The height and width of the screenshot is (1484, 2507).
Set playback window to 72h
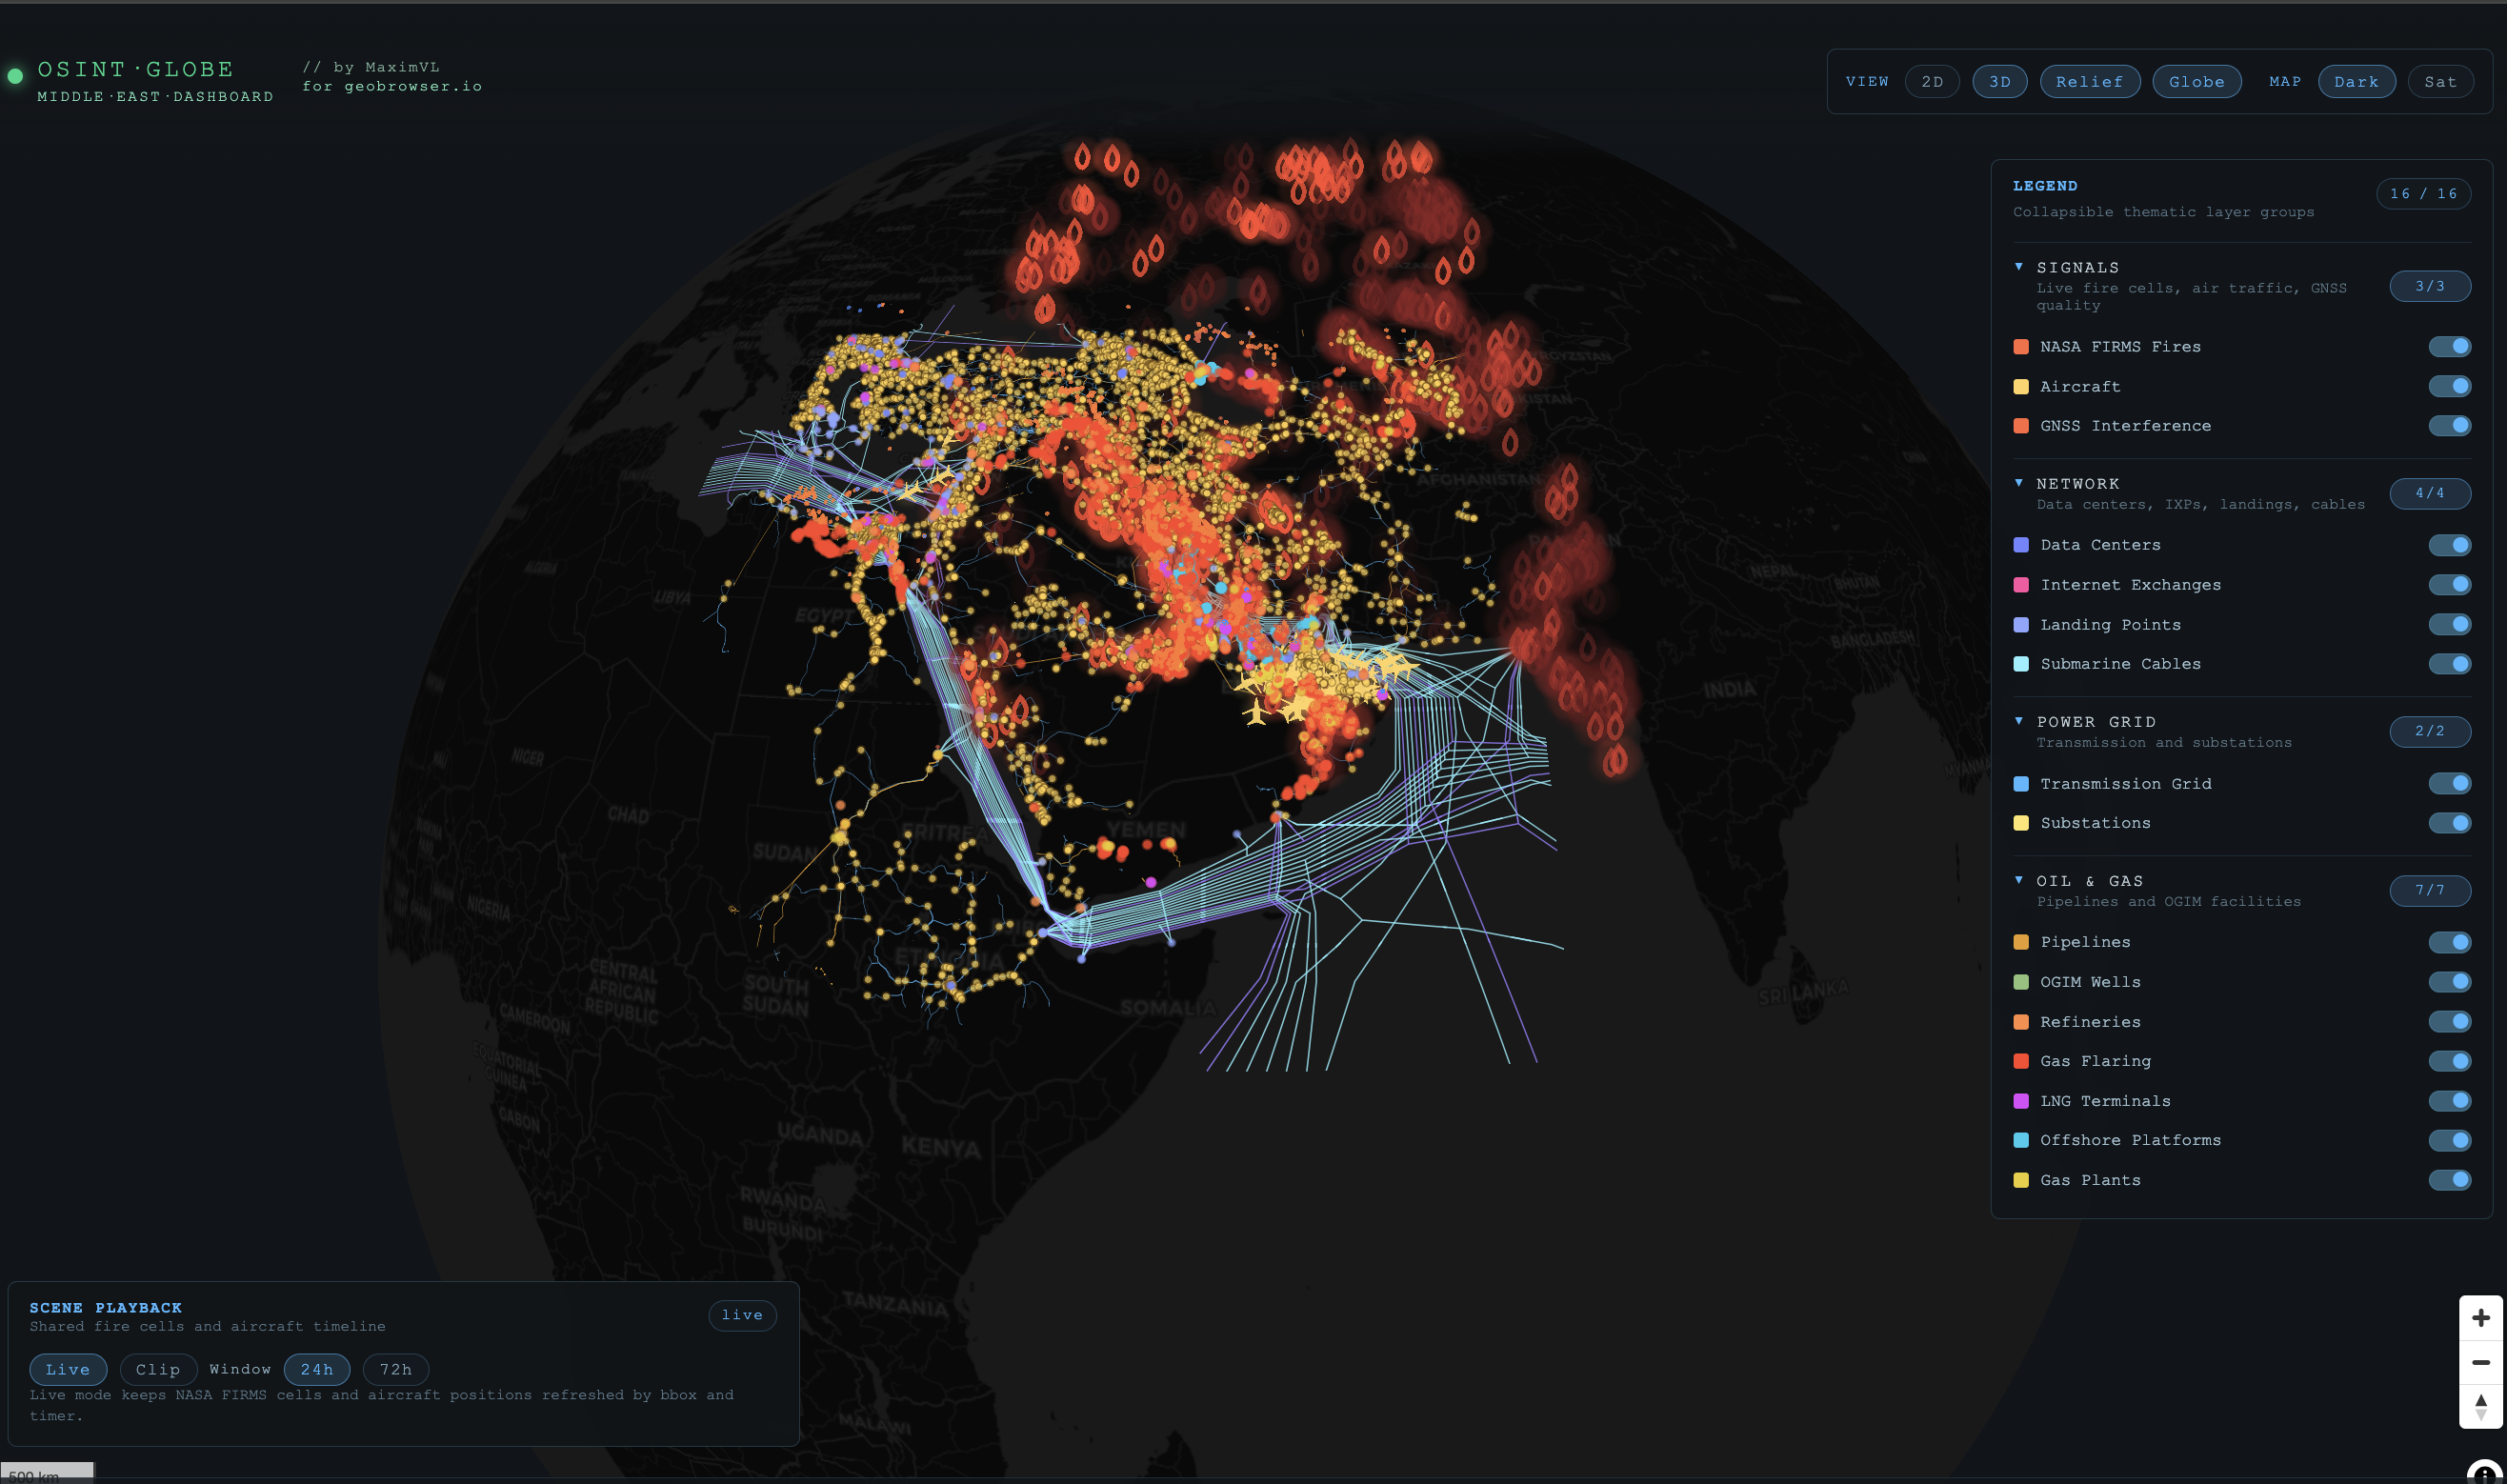pyautogui.click(x=396, y=1369)
